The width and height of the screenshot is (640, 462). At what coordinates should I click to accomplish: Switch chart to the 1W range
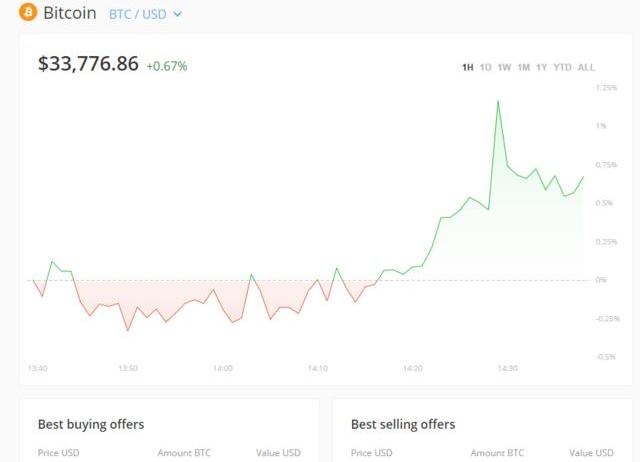coord(504,68)
